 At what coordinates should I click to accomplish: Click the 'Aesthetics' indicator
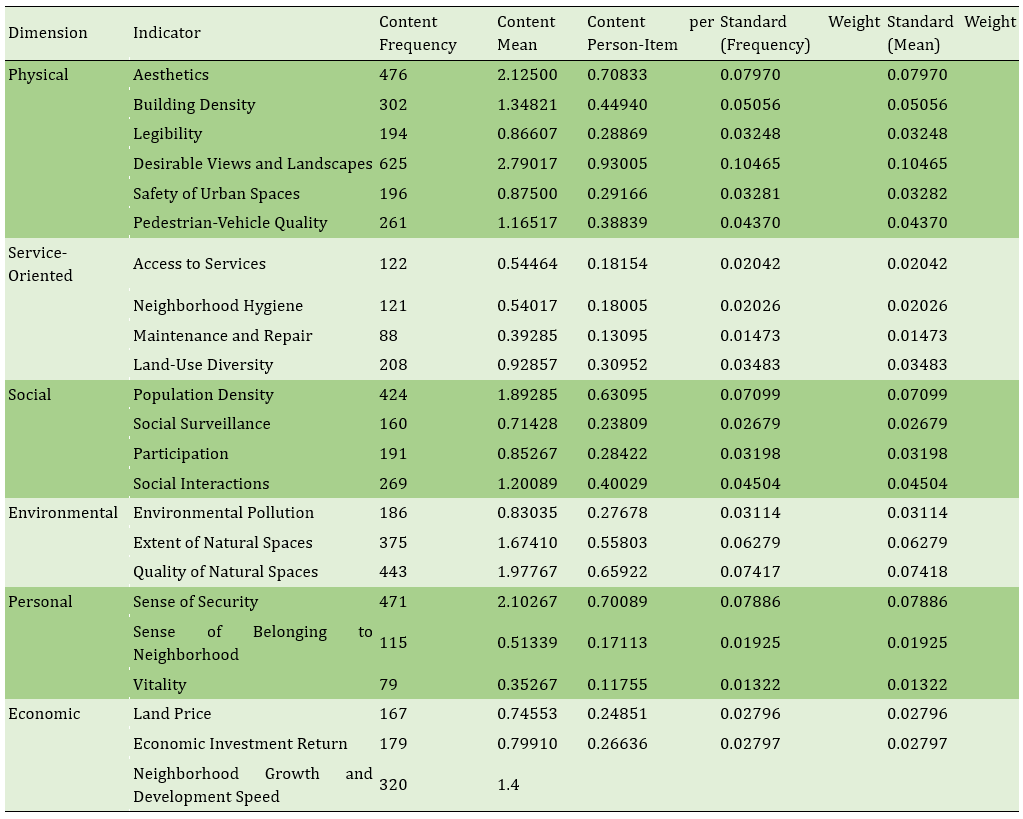coord(171,74)
